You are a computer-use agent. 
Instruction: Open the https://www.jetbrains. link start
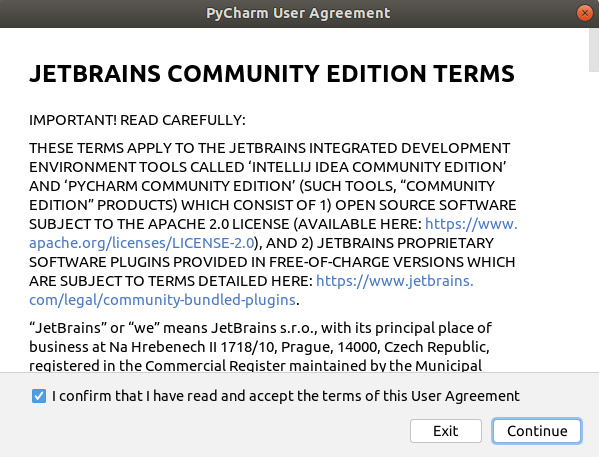pyautogui.click(x=395, y=281)
